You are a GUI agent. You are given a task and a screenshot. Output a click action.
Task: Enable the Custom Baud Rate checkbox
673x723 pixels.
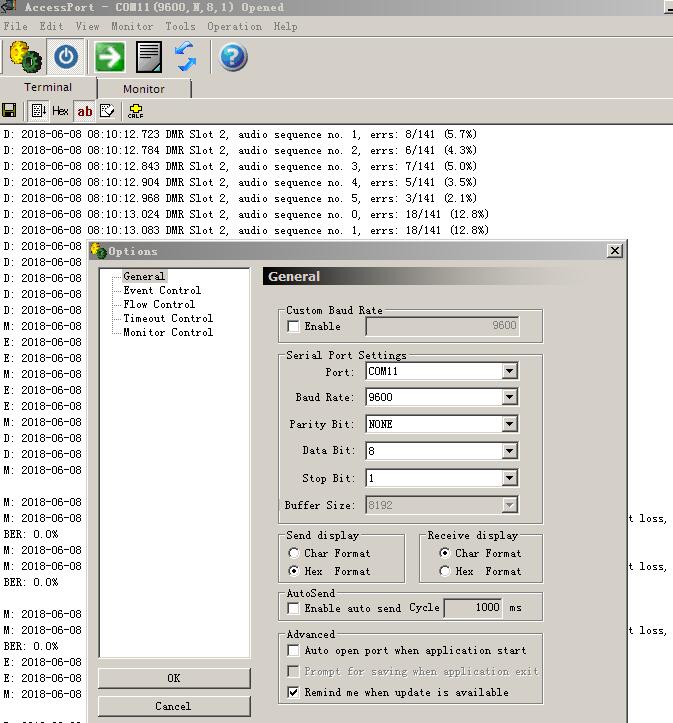pos(293,326)
